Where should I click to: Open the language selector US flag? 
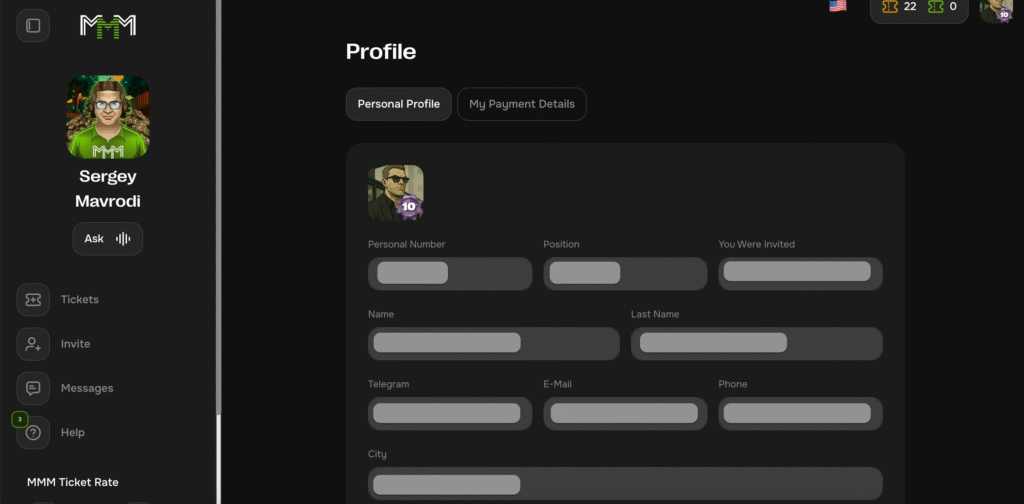pos(838,6)
